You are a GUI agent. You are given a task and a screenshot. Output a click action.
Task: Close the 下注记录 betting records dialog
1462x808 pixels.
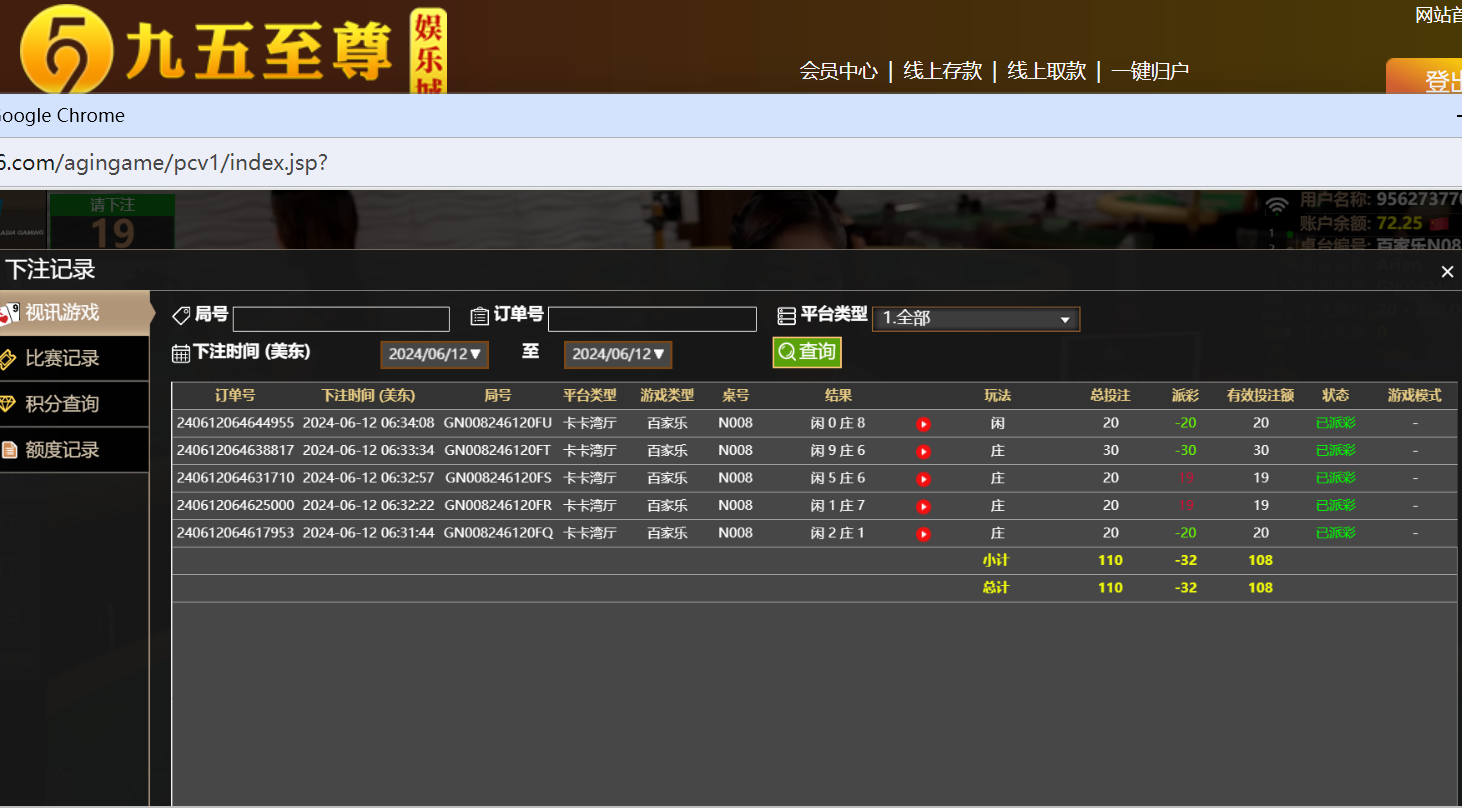click(x=1447, y=271)
